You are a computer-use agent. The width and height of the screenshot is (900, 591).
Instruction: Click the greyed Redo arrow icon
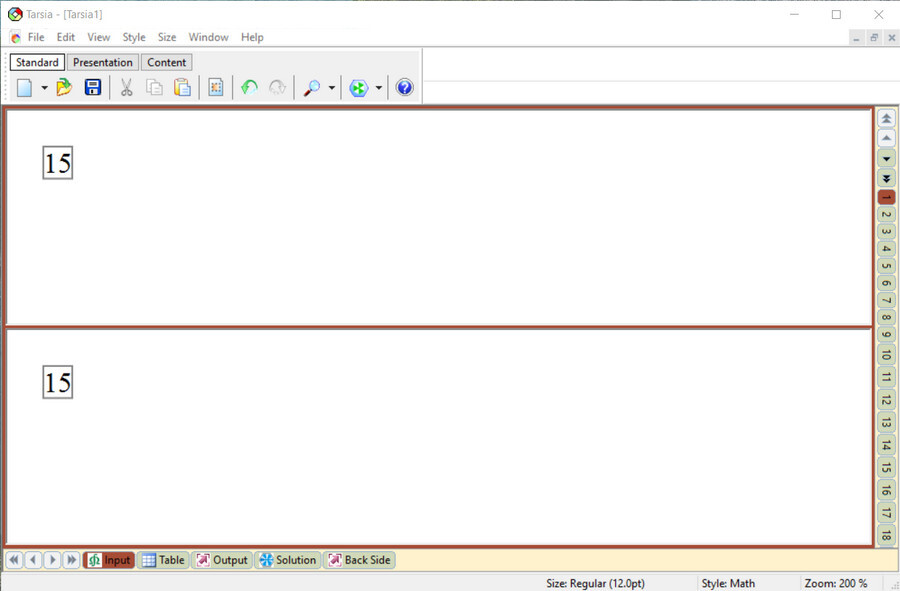tap(277, 88)
